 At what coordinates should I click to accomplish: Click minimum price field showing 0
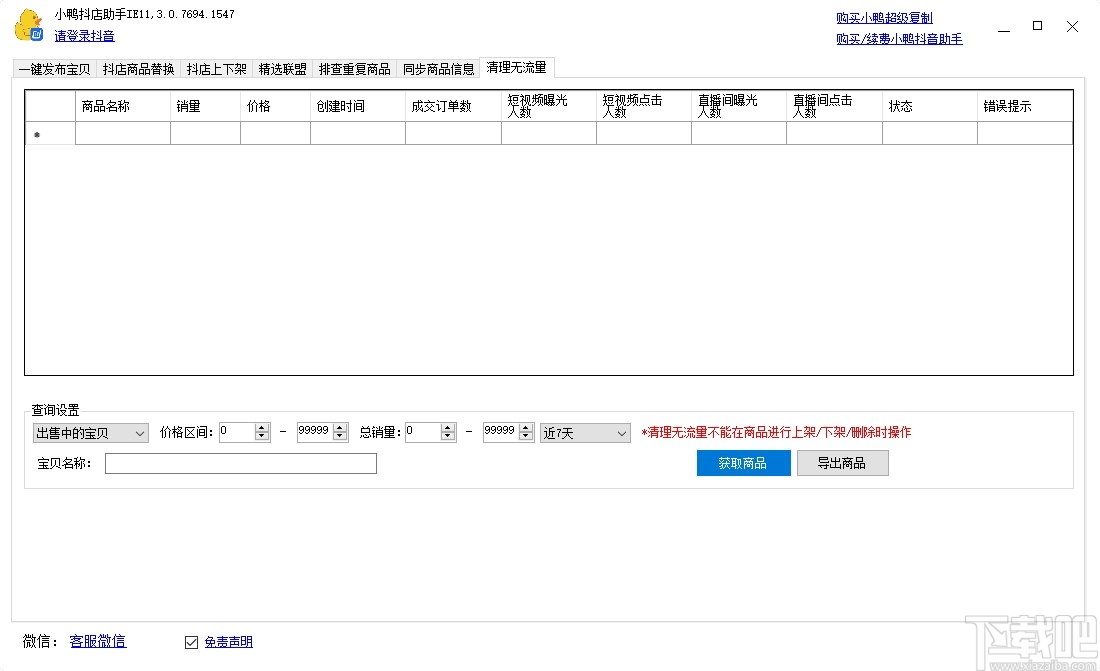[x=236, y=432]
